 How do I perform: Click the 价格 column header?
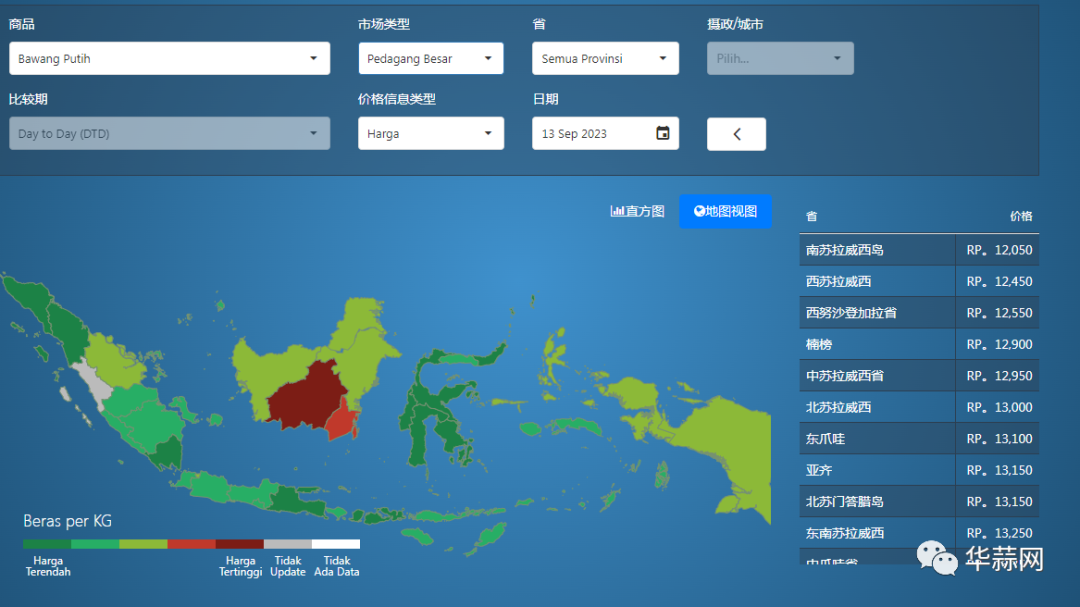tap(1021, 216)
